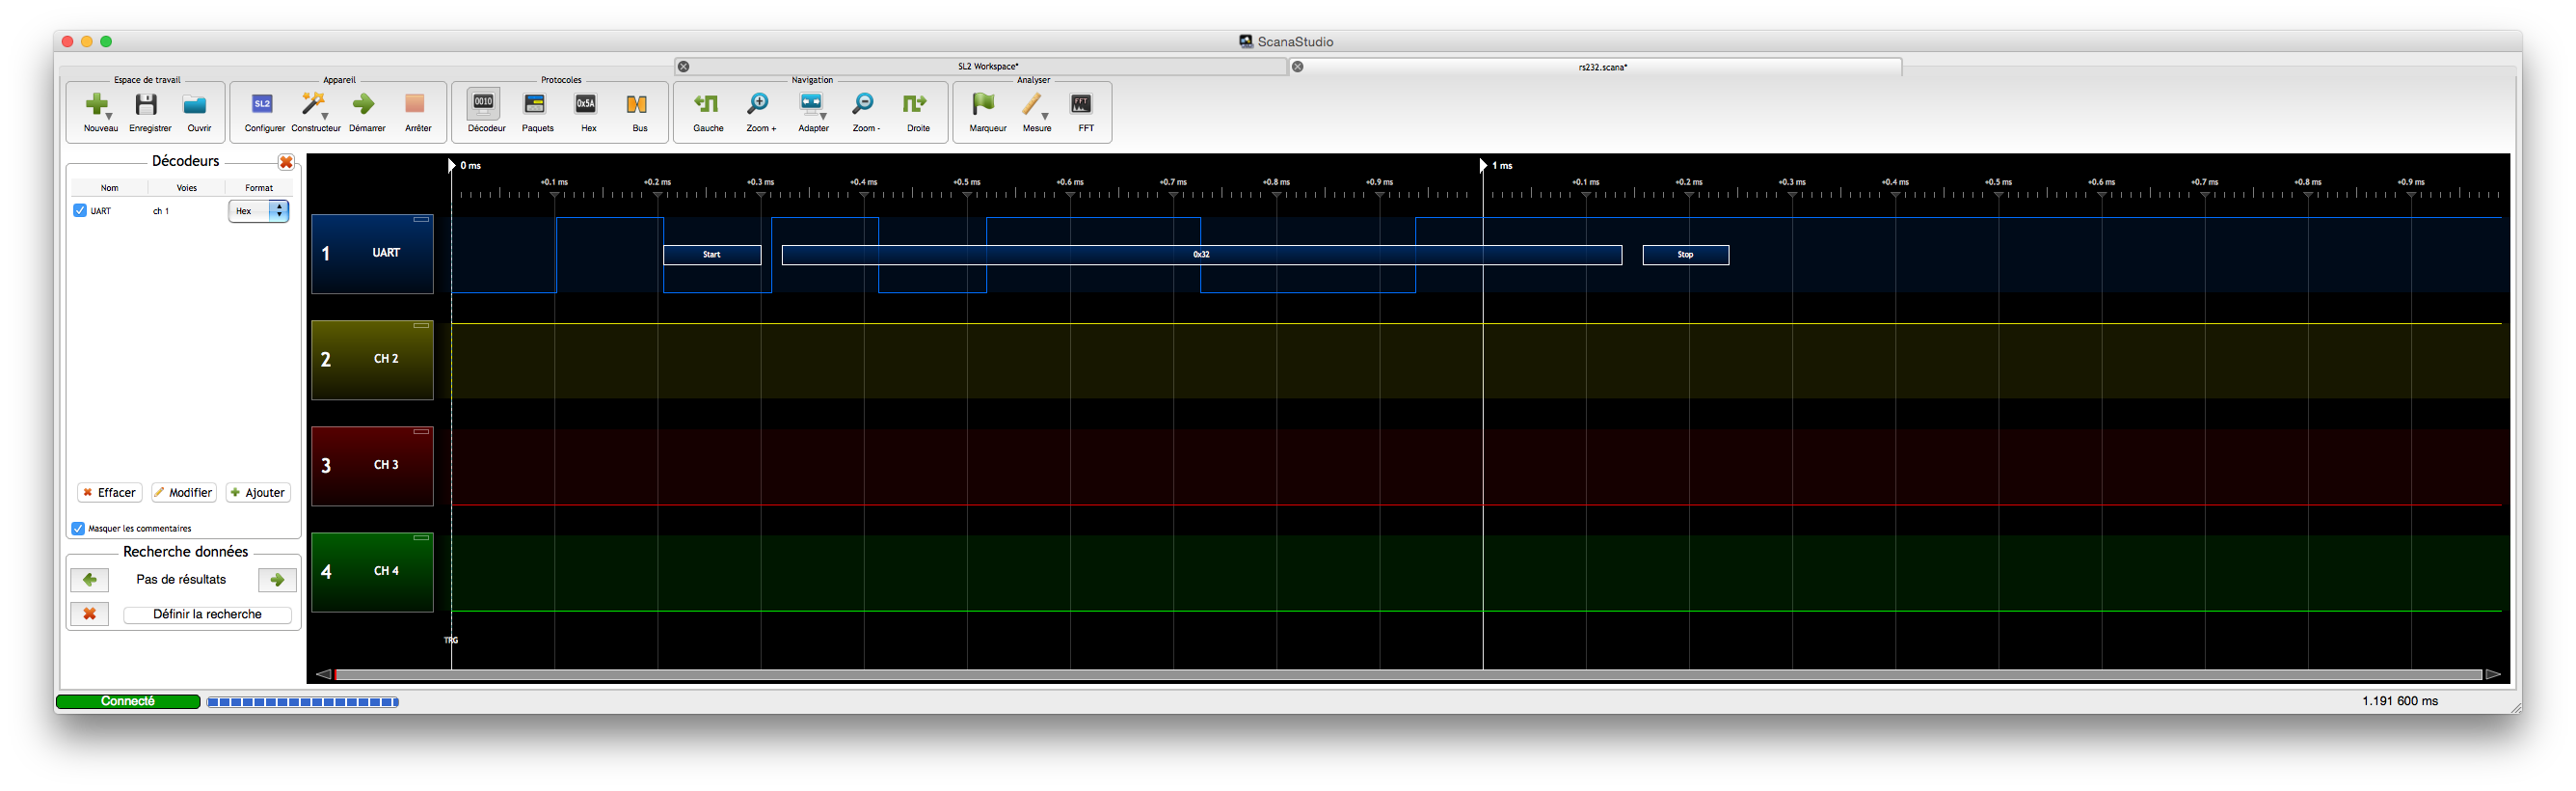The height and width of the screenshot is (791, 2576).
Task: Toggle Masquer les commentaires checkbox
Action: pyautogui.click(x=78, y=528)
